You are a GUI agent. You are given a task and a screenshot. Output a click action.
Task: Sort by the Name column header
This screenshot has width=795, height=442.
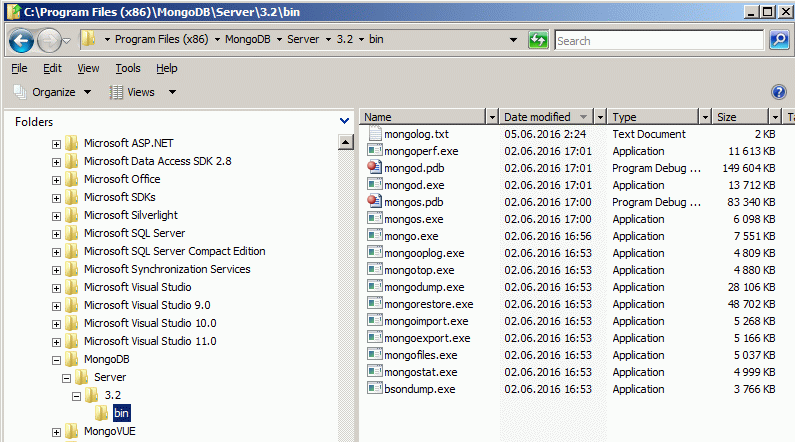[423, 117]
